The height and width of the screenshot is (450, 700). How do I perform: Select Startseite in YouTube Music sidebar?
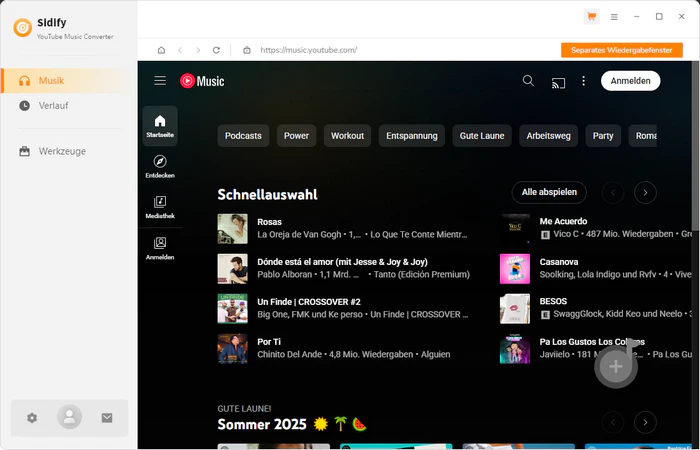click(160, 126)
